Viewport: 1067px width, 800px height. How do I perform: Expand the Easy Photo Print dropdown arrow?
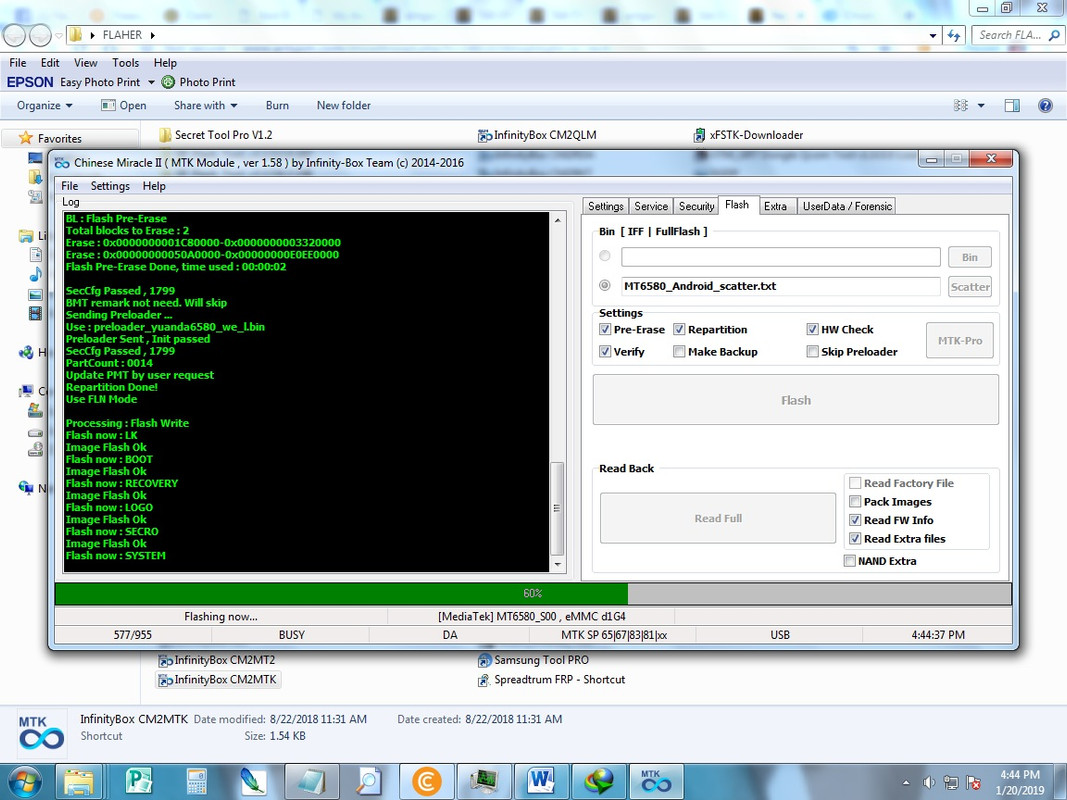[151, 82]
